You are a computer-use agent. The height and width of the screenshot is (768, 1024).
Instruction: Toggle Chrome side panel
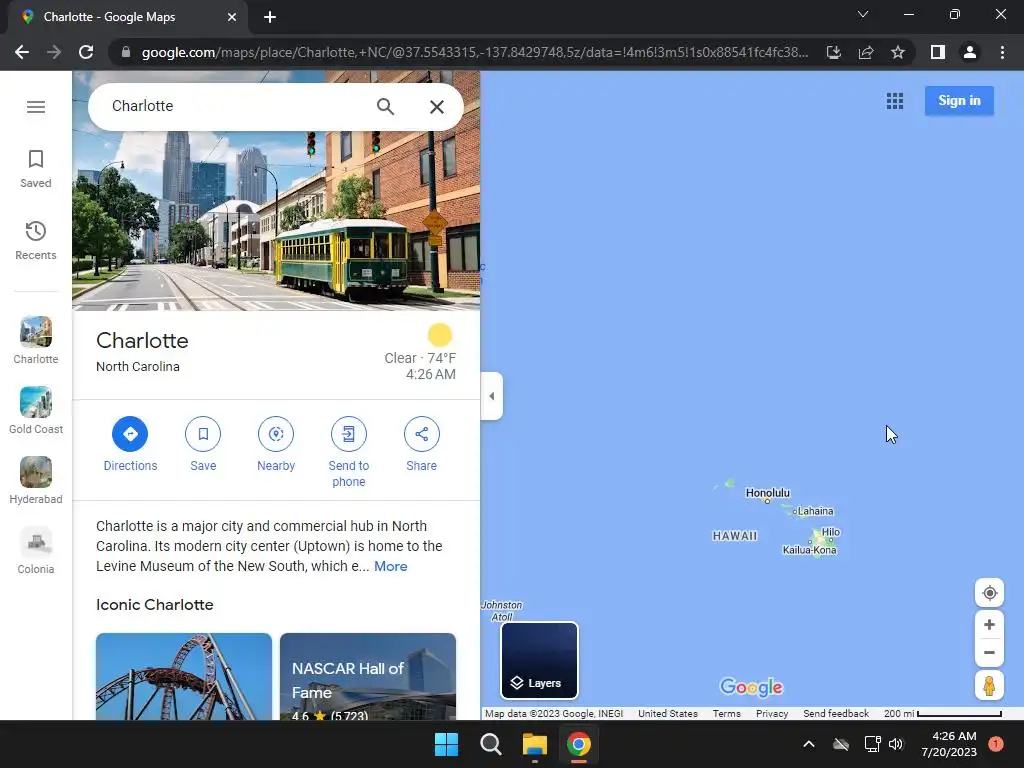[x=938, y=52]
